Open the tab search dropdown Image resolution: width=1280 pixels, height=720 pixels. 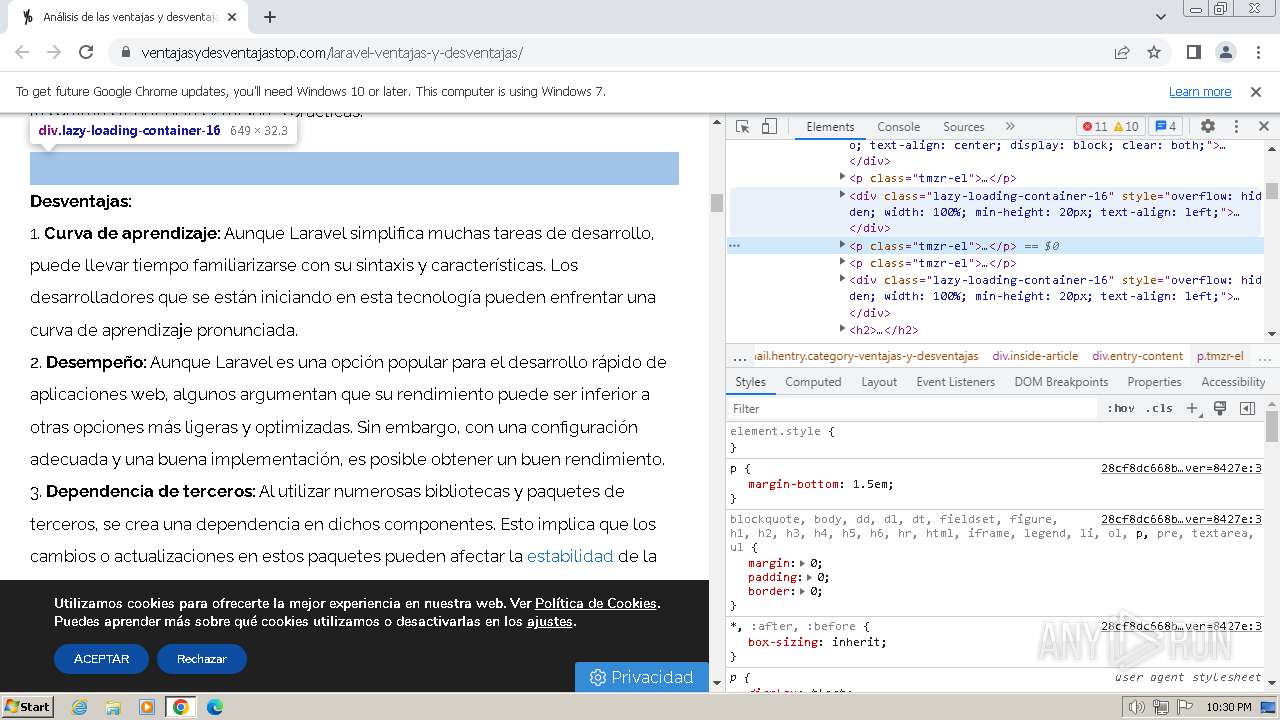pos(1161,17)
